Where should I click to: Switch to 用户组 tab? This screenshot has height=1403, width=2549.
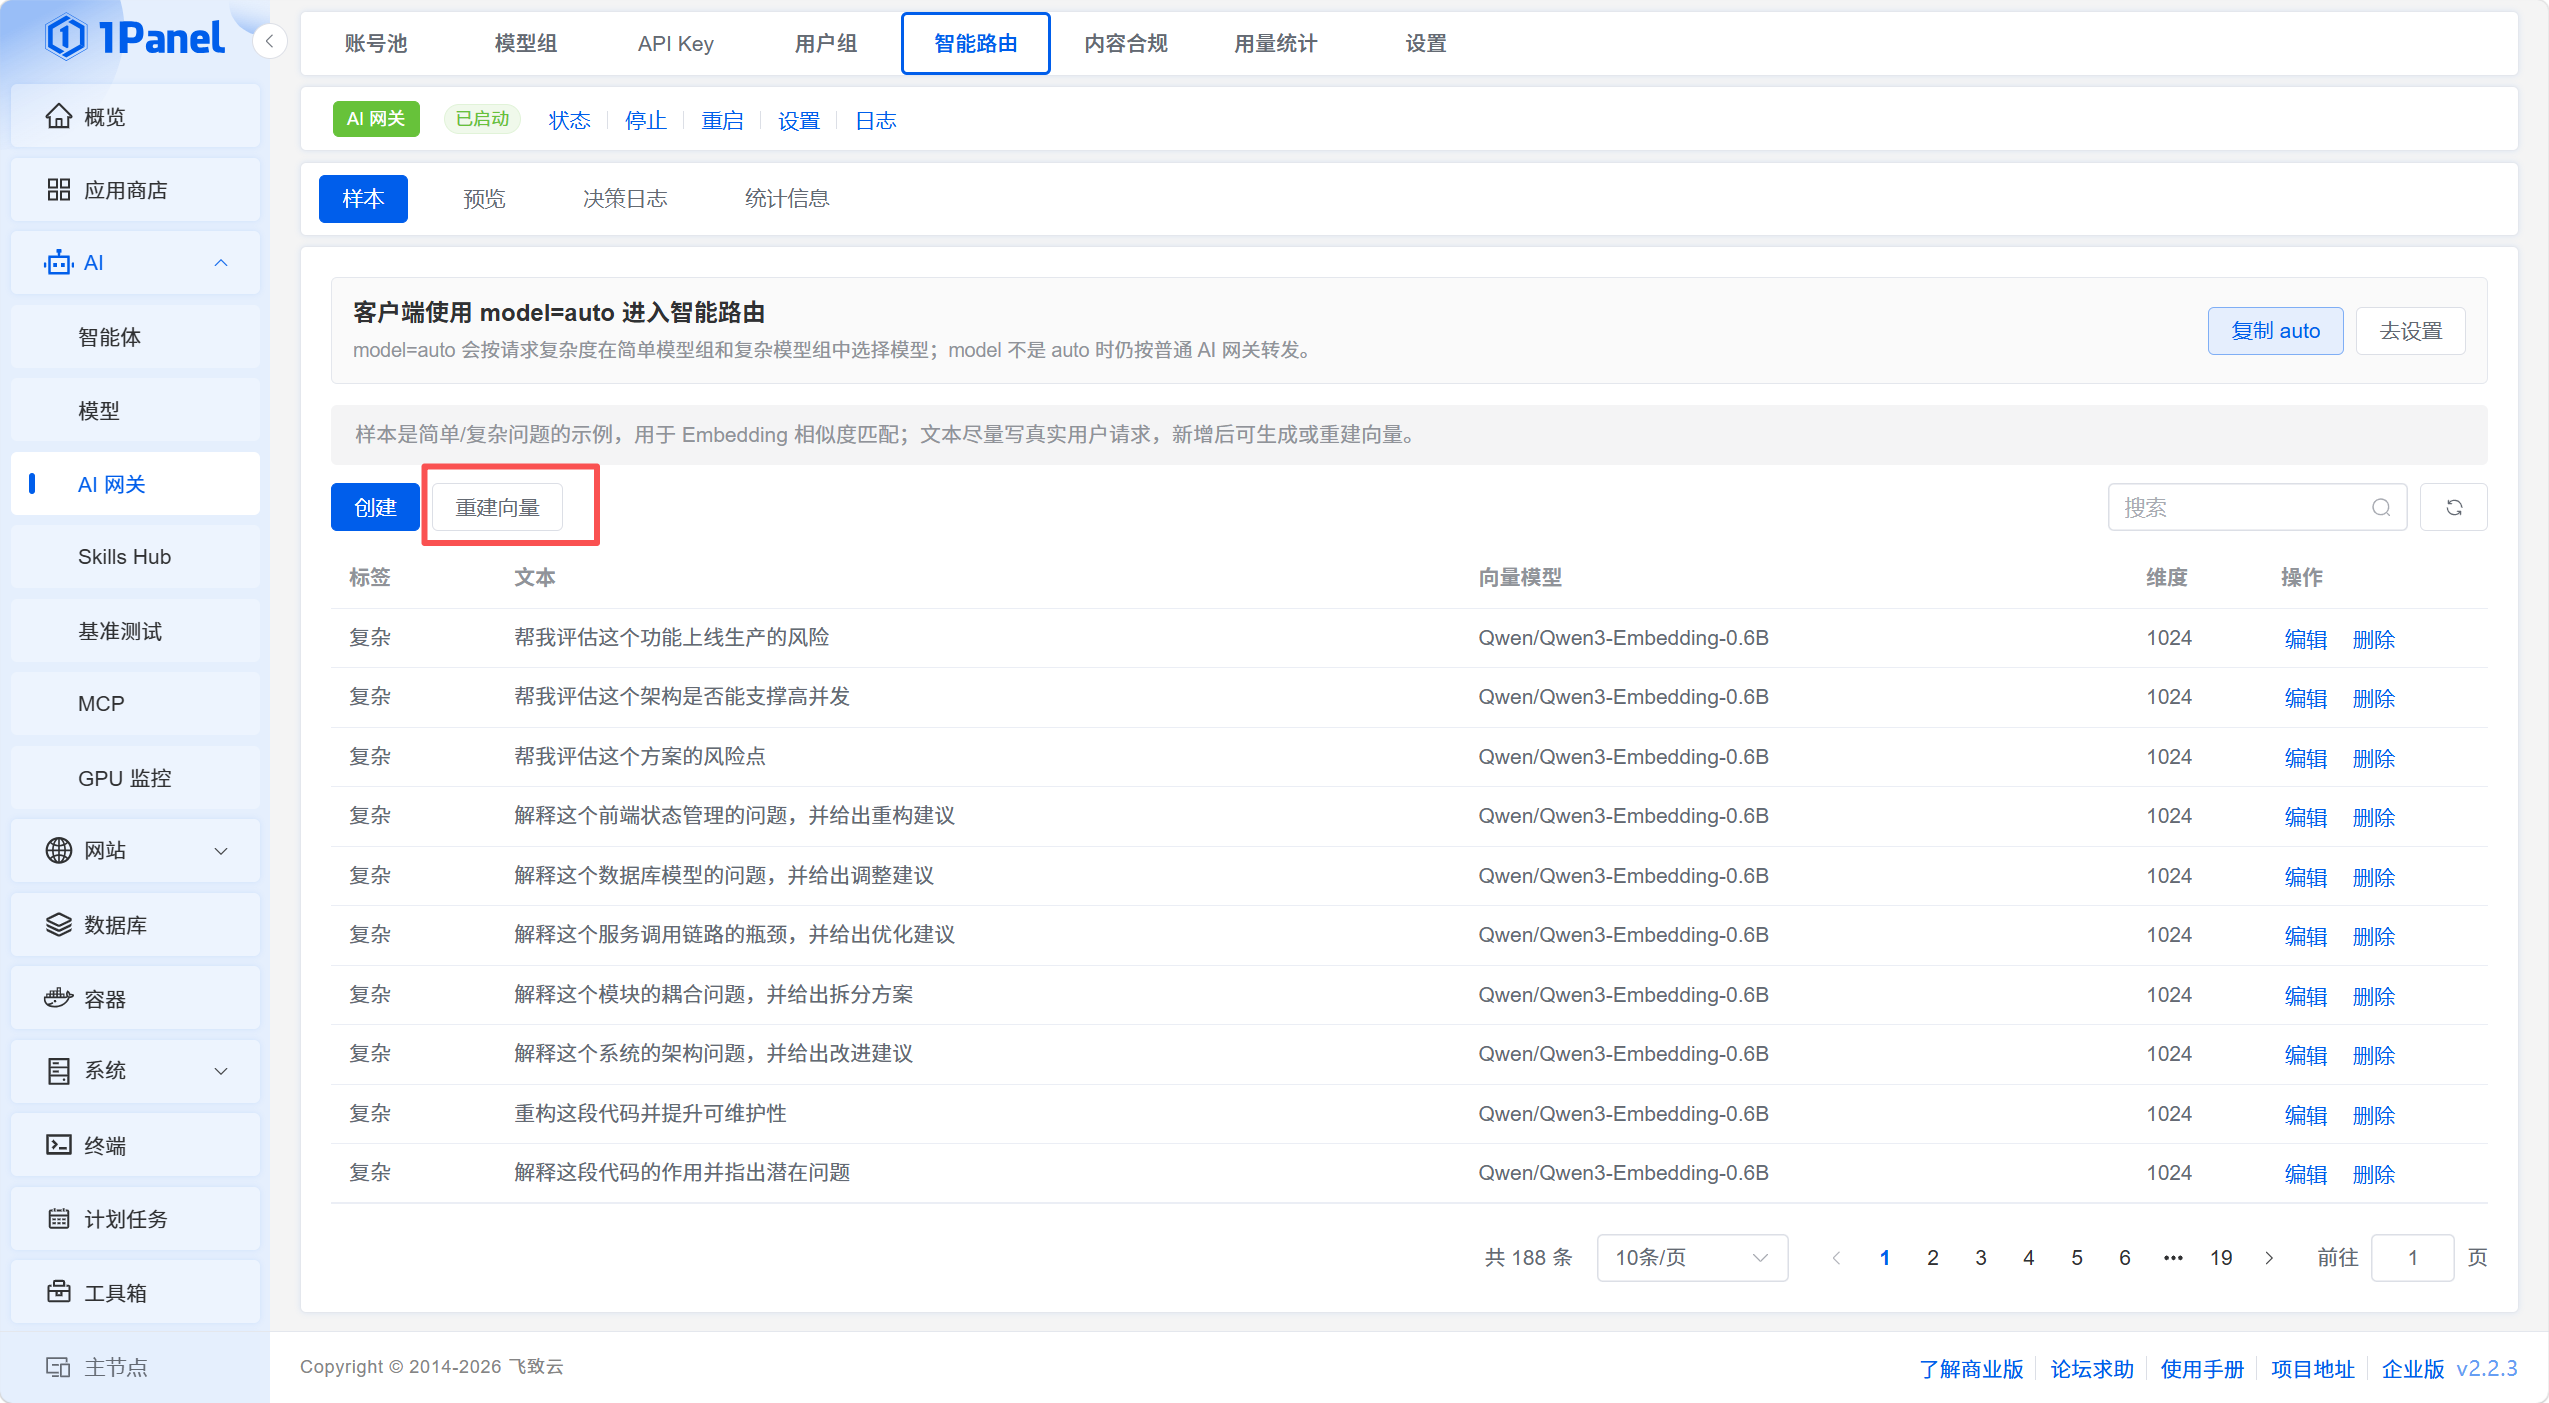(x=826, y=44)
